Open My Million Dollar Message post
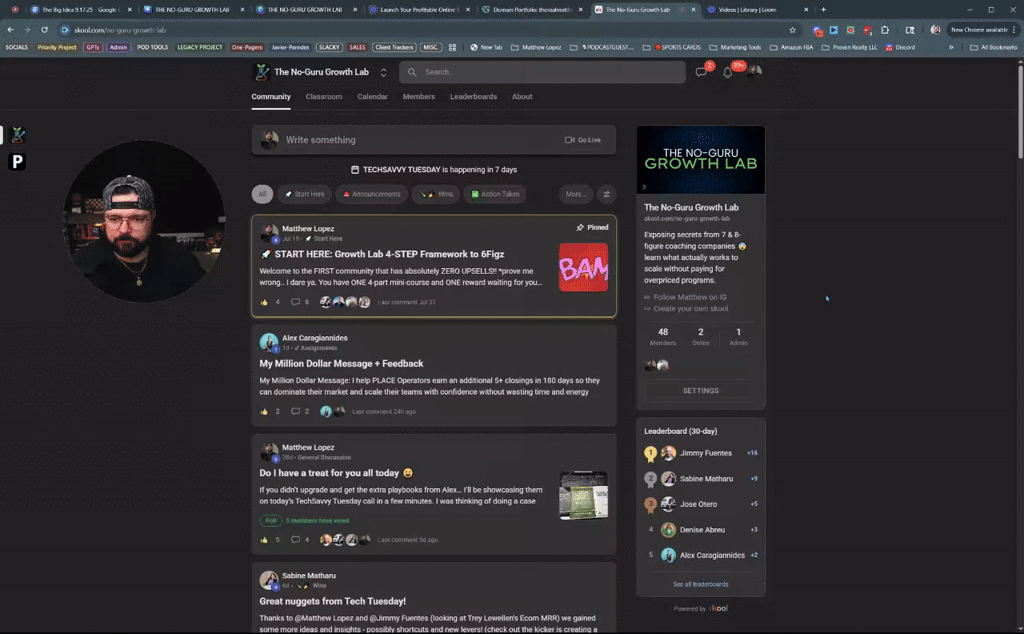This screenshot has height=634, width=1024. point(342,364)
